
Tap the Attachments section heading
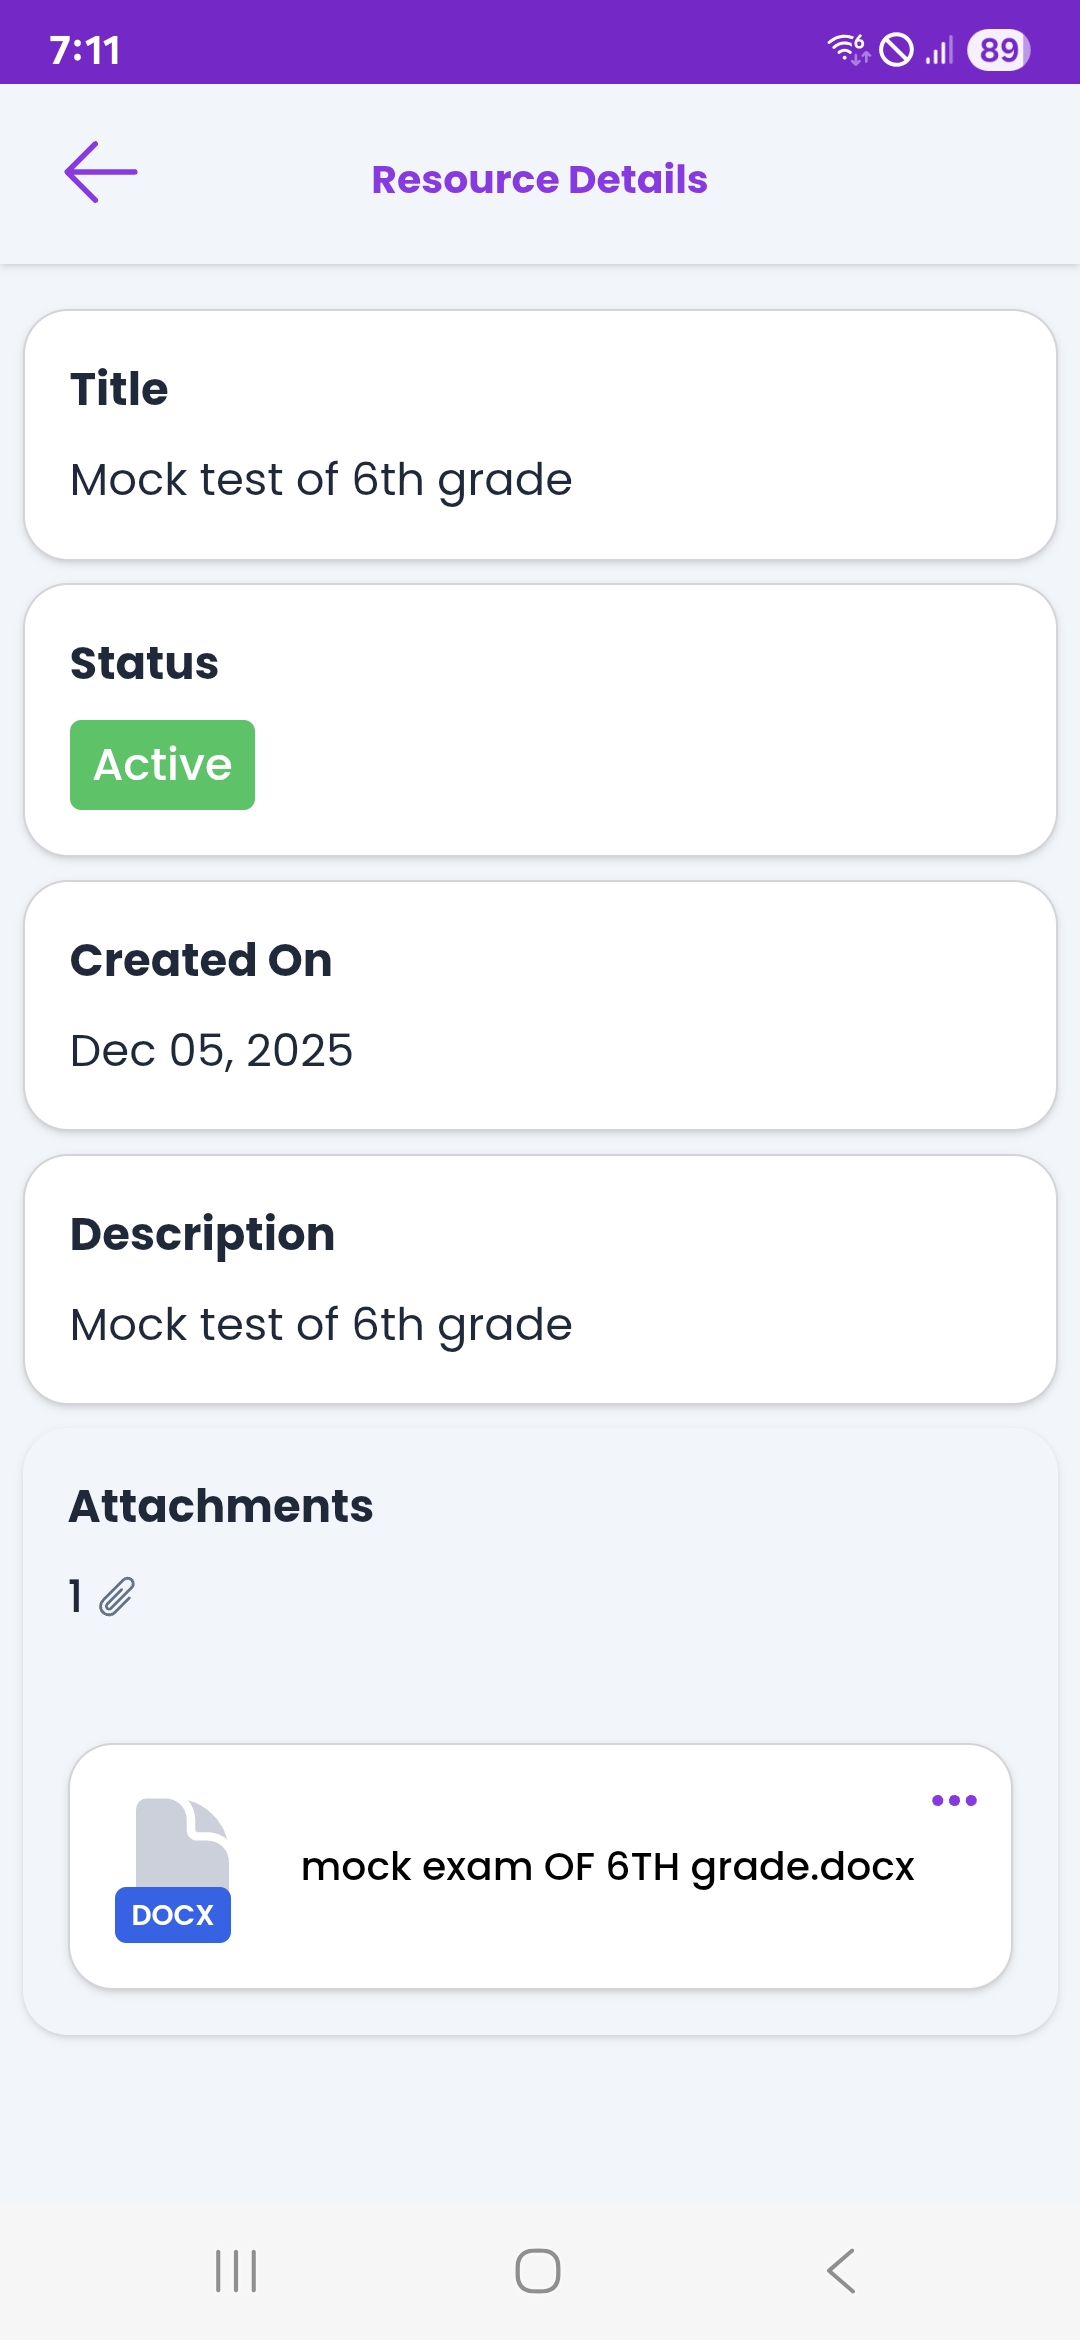click(x=221, y=1506)
